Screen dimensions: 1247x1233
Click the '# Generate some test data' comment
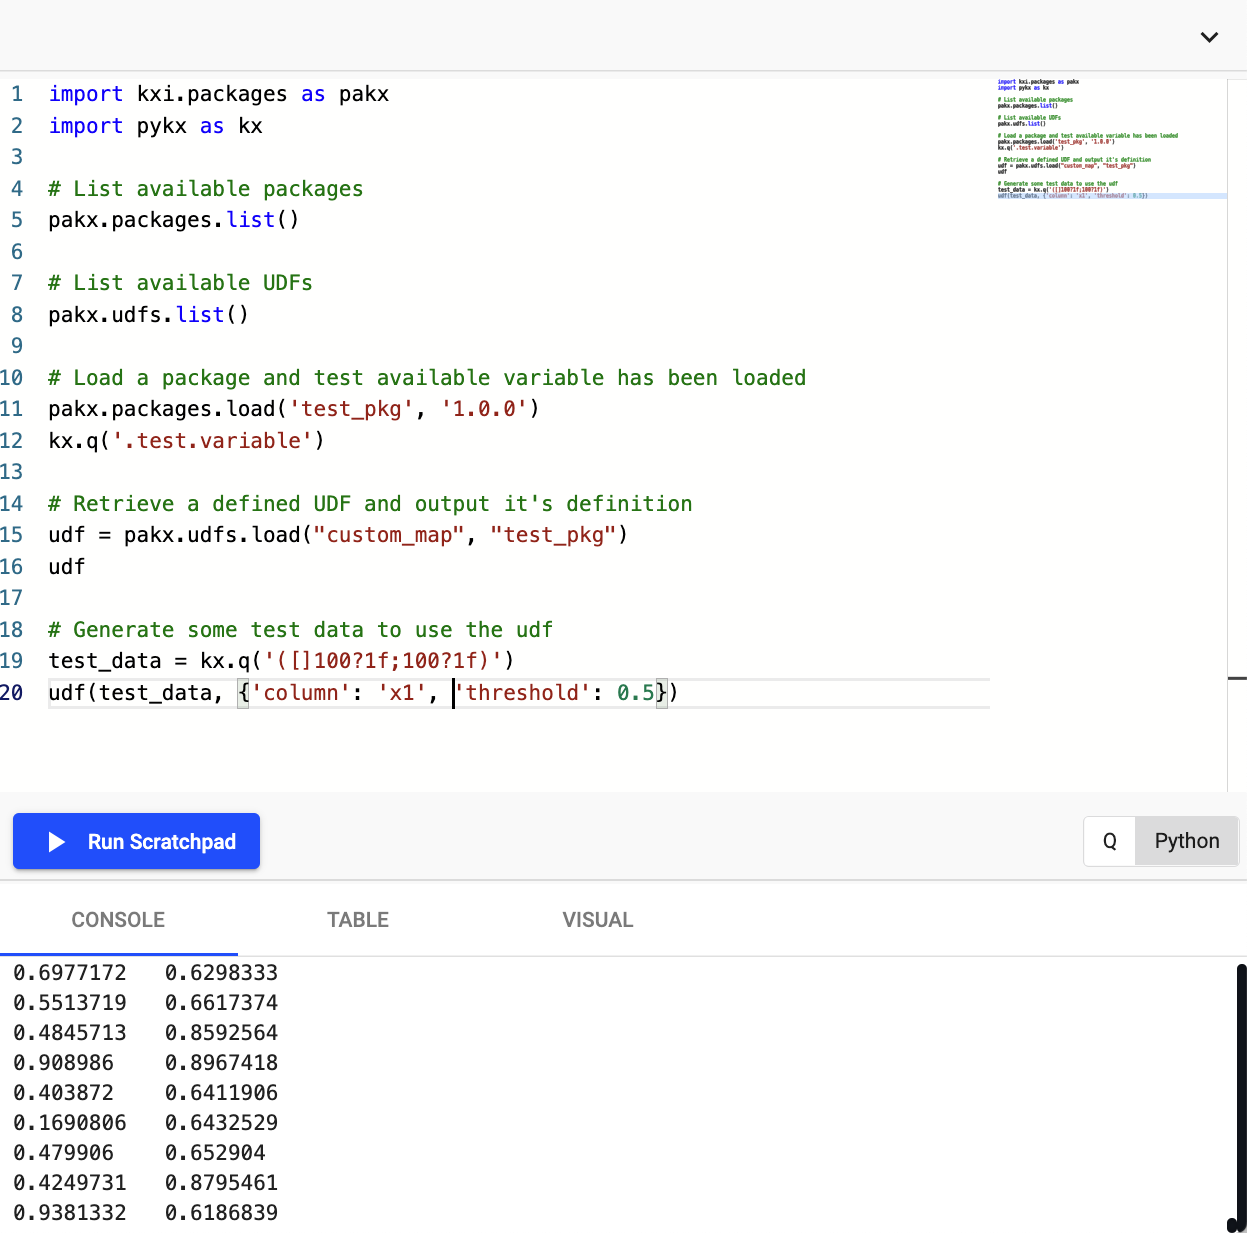click(301, 630)
